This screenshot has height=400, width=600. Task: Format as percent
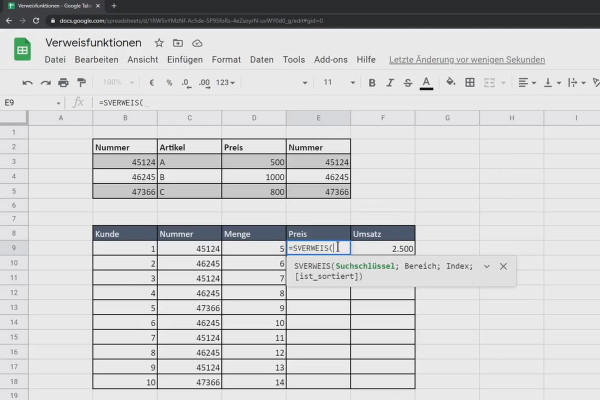coord(169,83)
